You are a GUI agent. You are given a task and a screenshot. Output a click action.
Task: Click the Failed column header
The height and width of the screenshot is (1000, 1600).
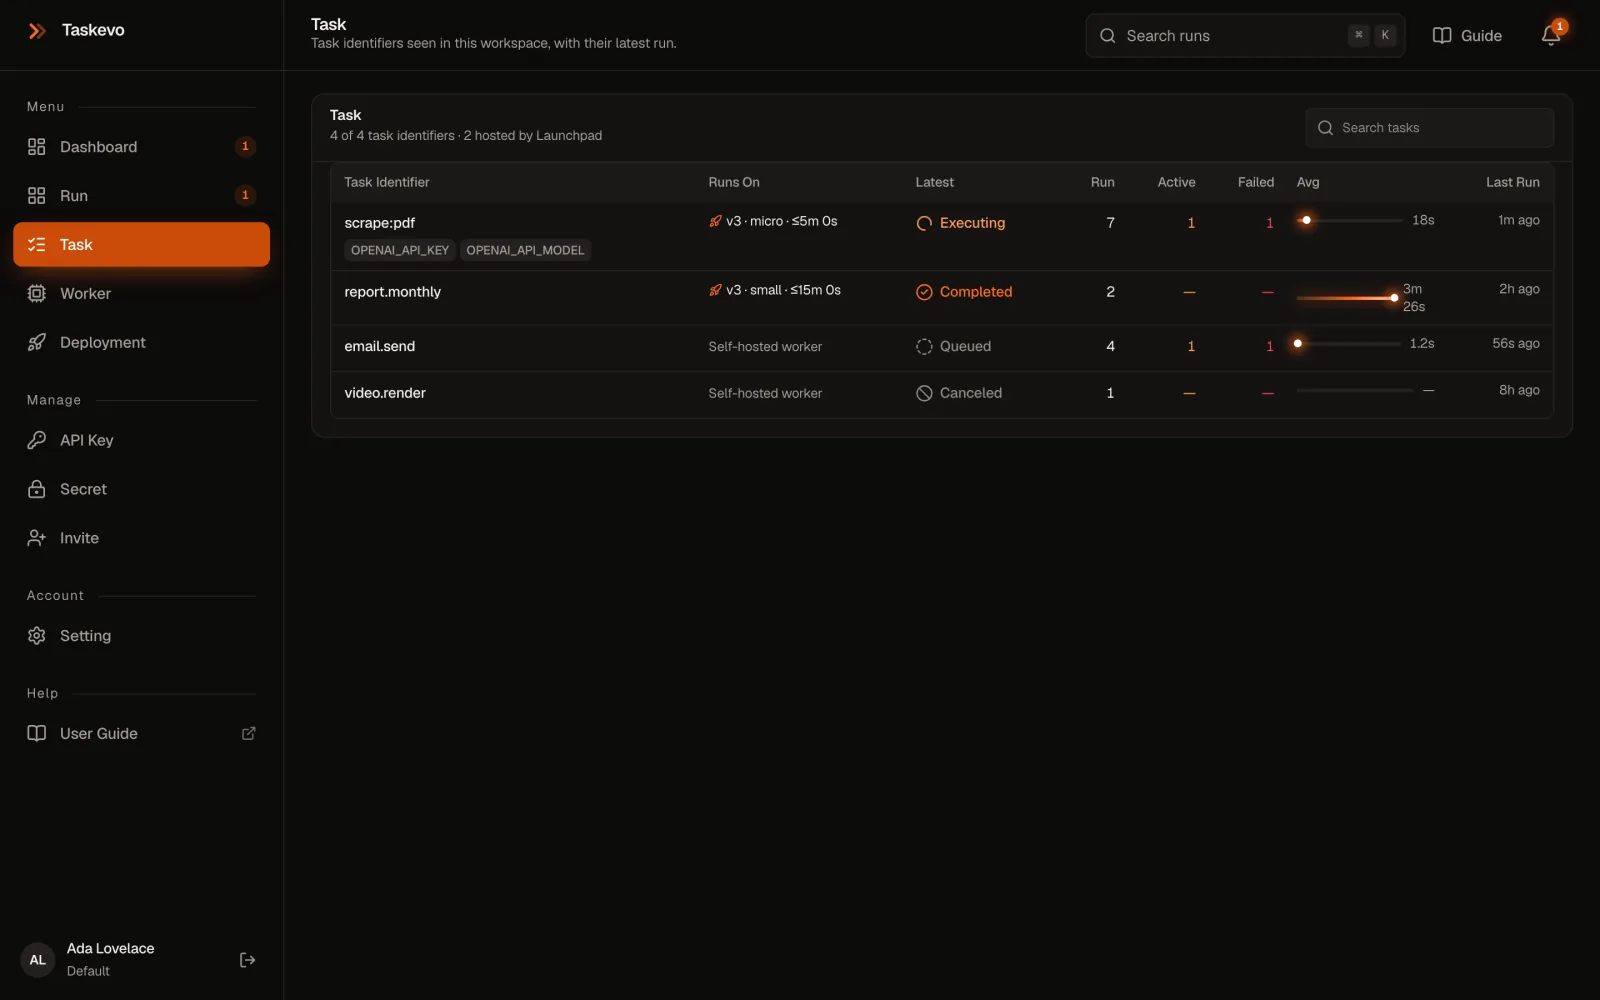coord(1256,182)
